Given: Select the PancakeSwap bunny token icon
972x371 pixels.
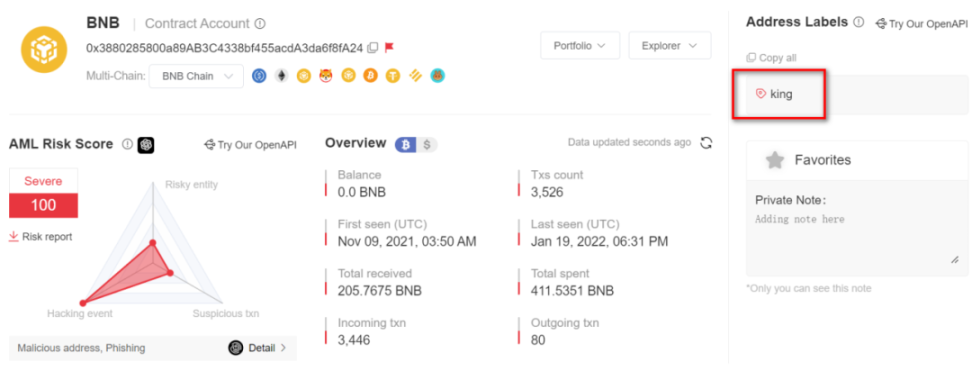Looking at the screenshot, I should [x=438, y=76].
